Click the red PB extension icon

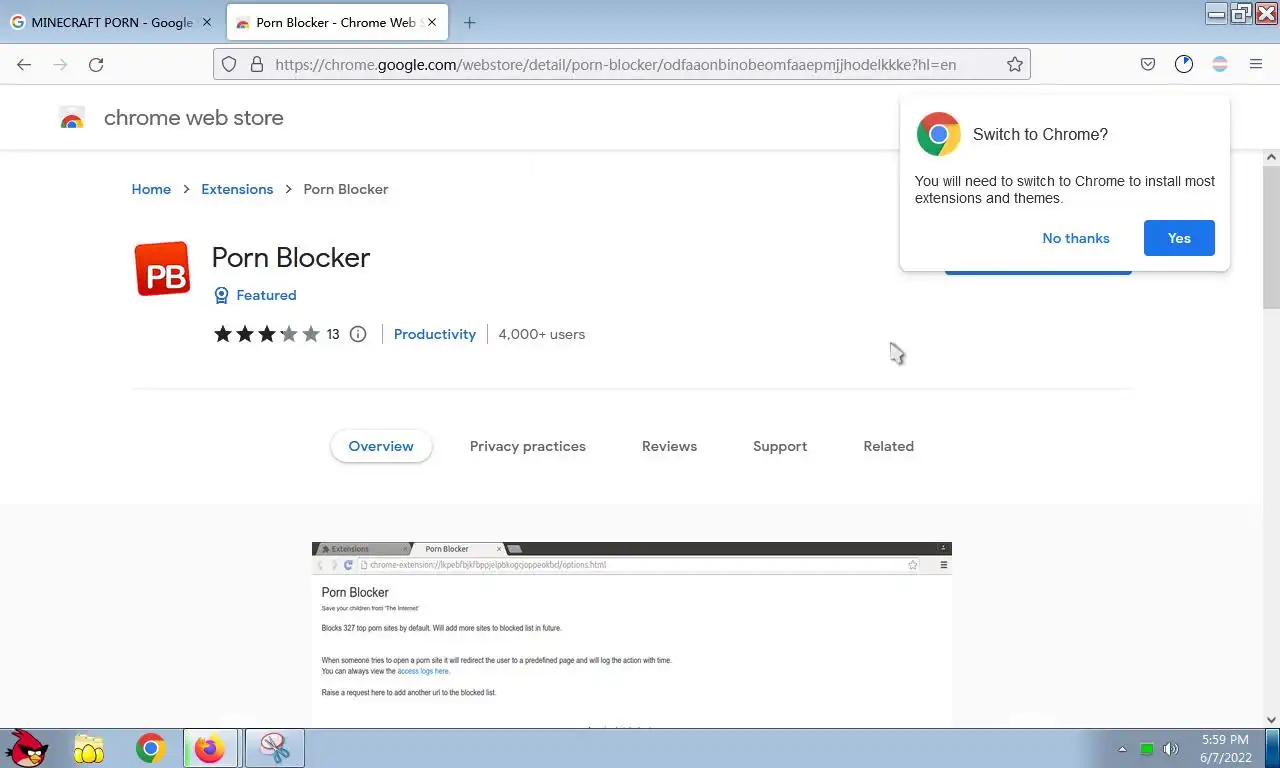[x=162, y=269]
